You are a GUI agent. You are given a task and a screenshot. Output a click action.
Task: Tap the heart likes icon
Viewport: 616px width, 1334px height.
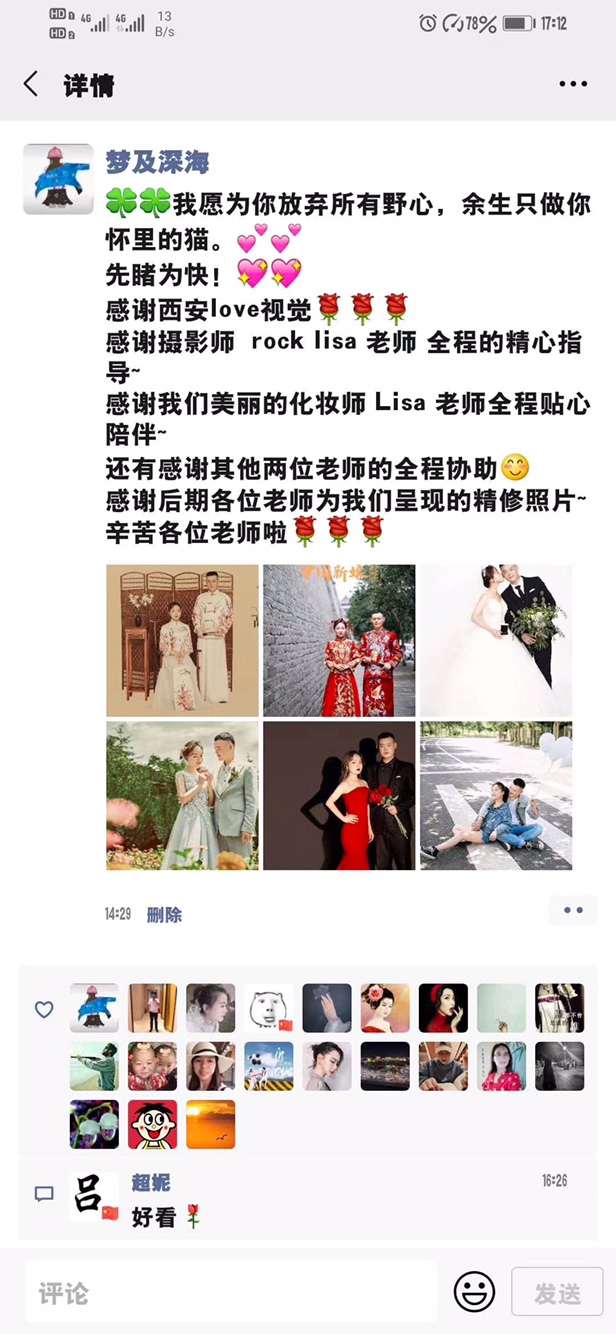tap(44, 1010)
